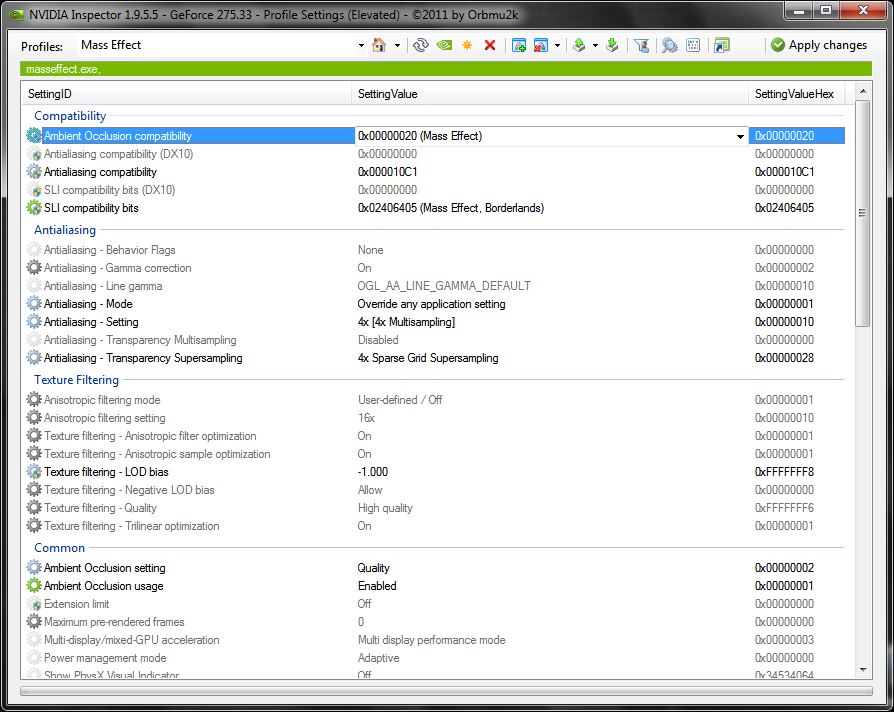Click the 'High quality' texture filtering value
The image size is (894, 712).
click(x=385, y=507)
